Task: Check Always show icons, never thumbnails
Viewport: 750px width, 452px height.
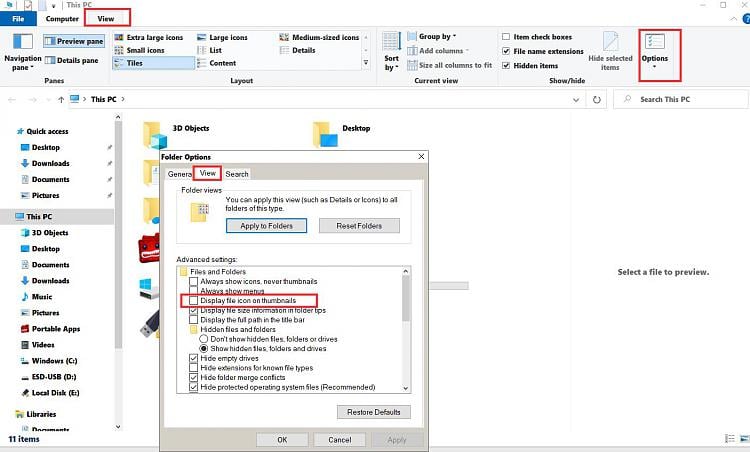Action: tap(194, 282)
